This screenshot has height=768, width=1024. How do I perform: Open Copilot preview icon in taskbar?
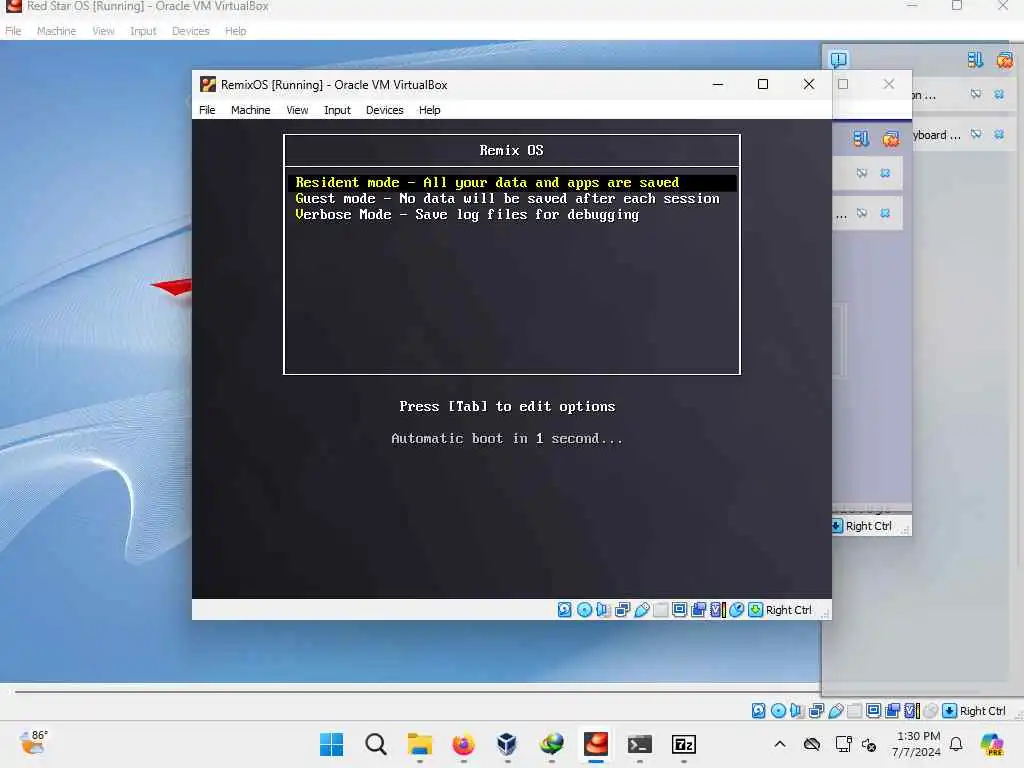point(991,744)
